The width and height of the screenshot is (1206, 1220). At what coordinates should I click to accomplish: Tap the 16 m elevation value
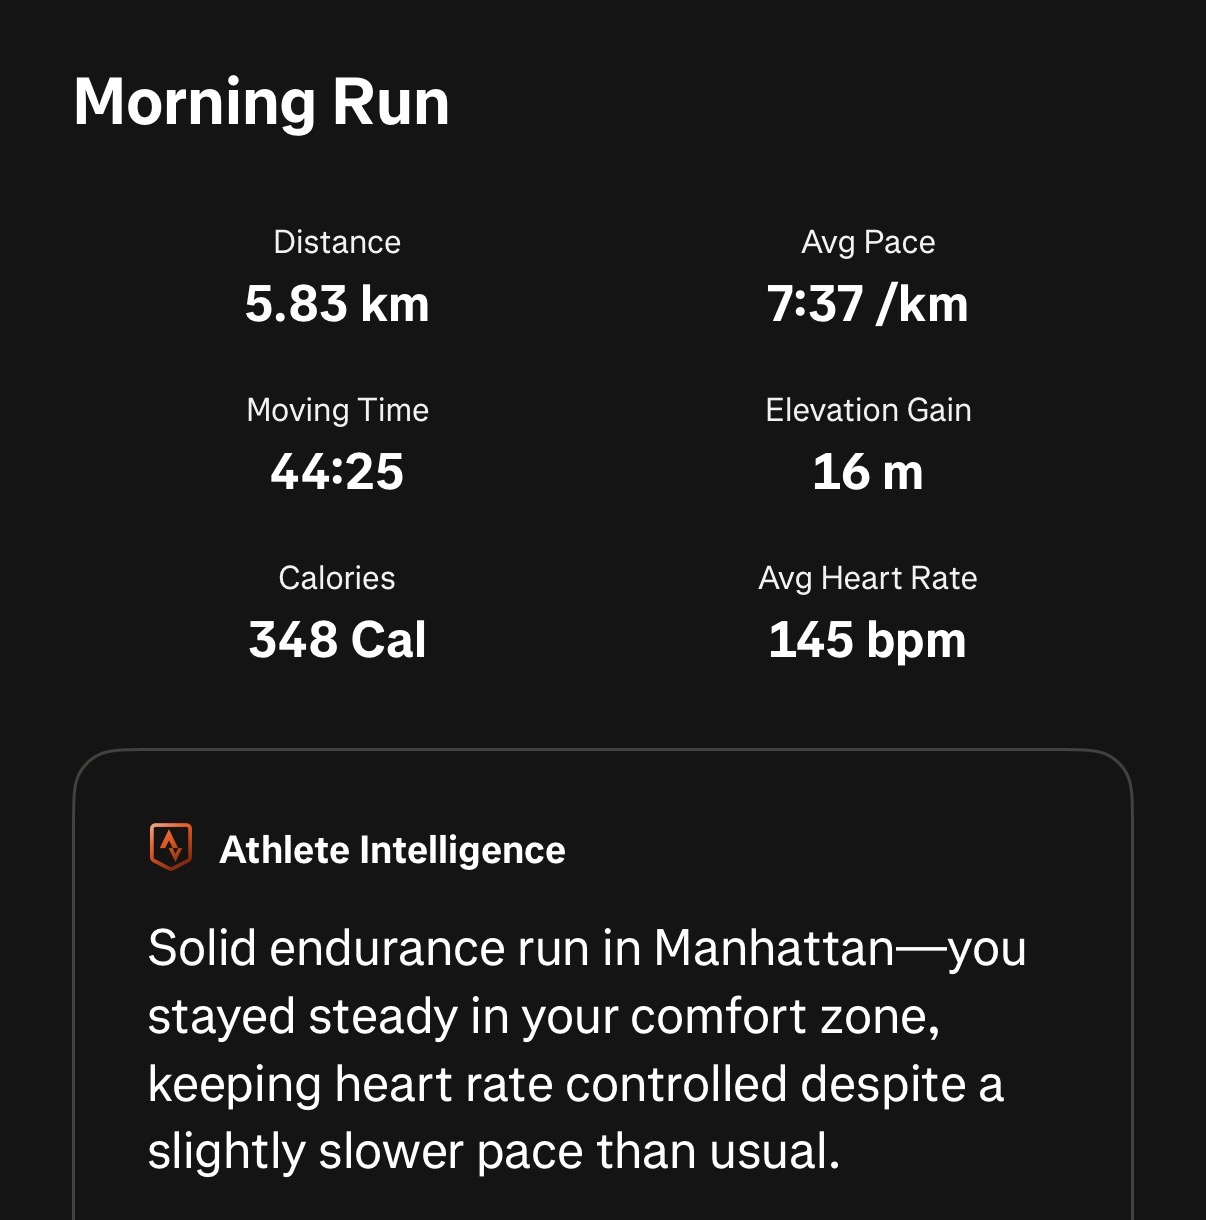(x=868, y=472)
